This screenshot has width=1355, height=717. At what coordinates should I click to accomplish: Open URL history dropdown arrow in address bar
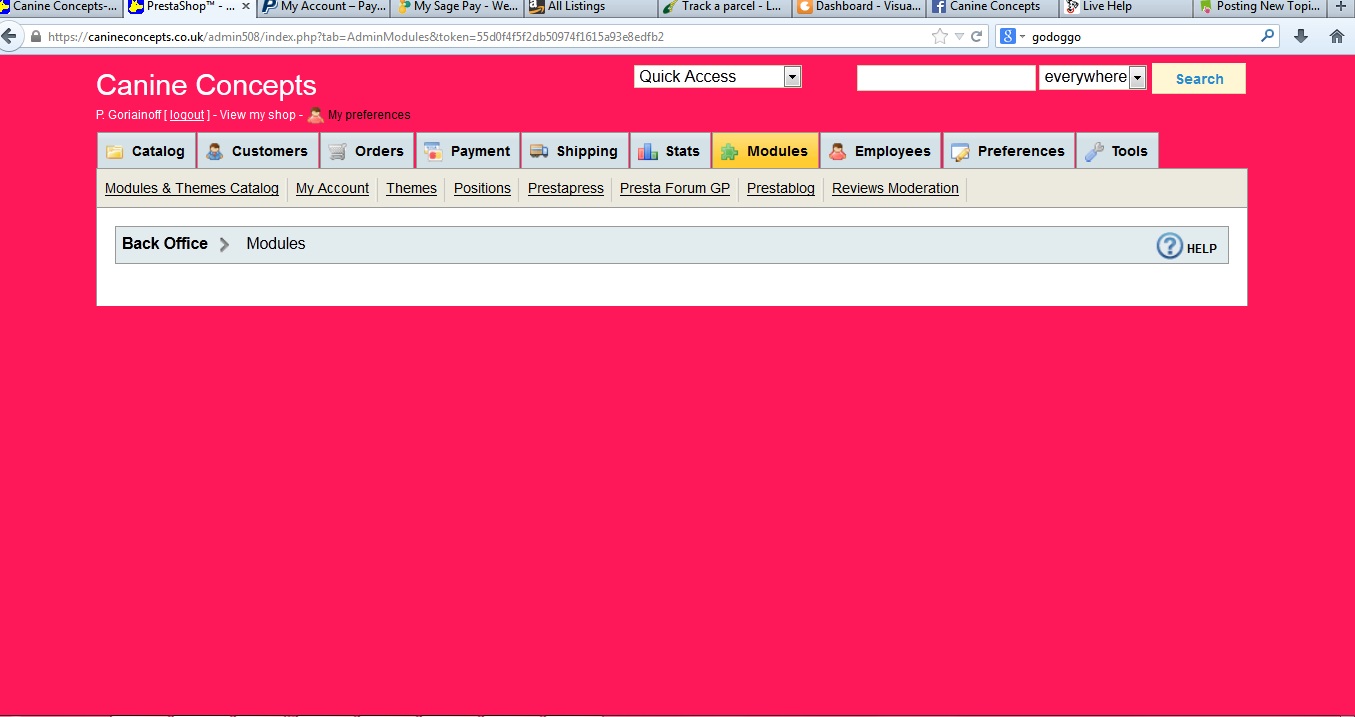[x=959, y=36]
